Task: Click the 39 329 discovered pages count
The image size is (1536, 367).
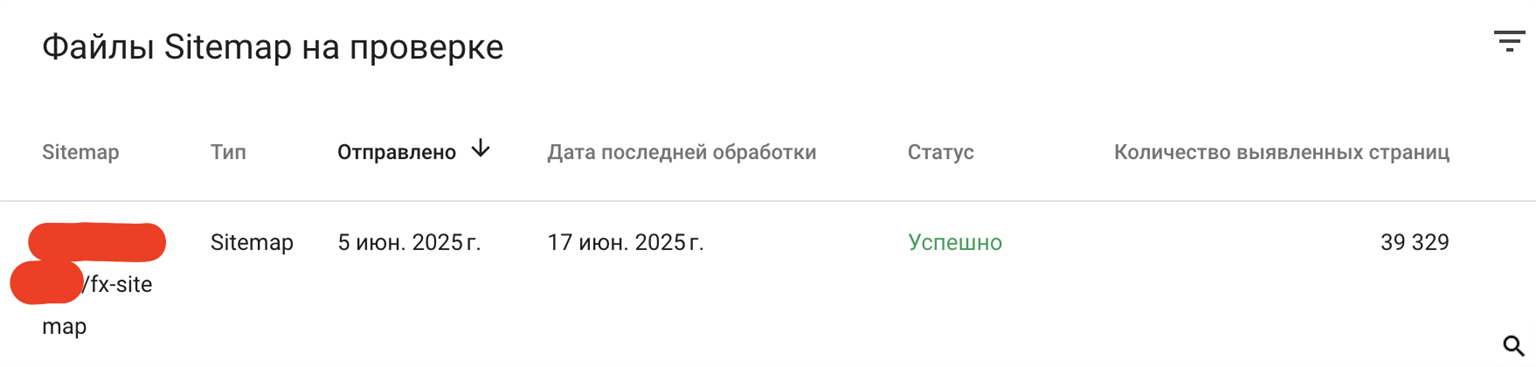Action: click(x=1414, y=242)
